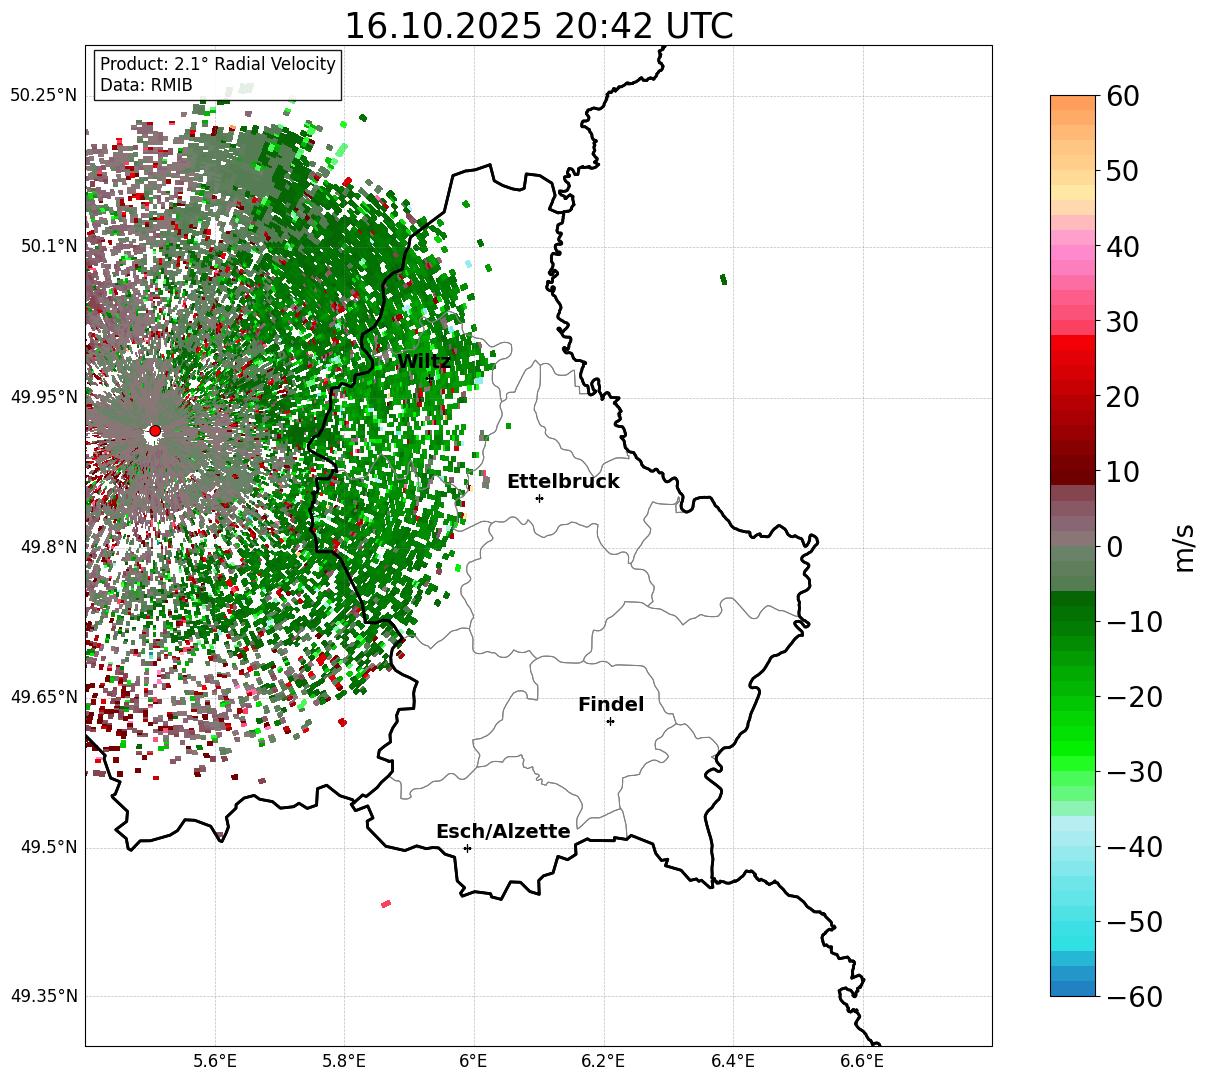This screenshot has width=1207, height=1081.
Task: Click the bright red colorbar segment
Action: (x=1073, y=343)
